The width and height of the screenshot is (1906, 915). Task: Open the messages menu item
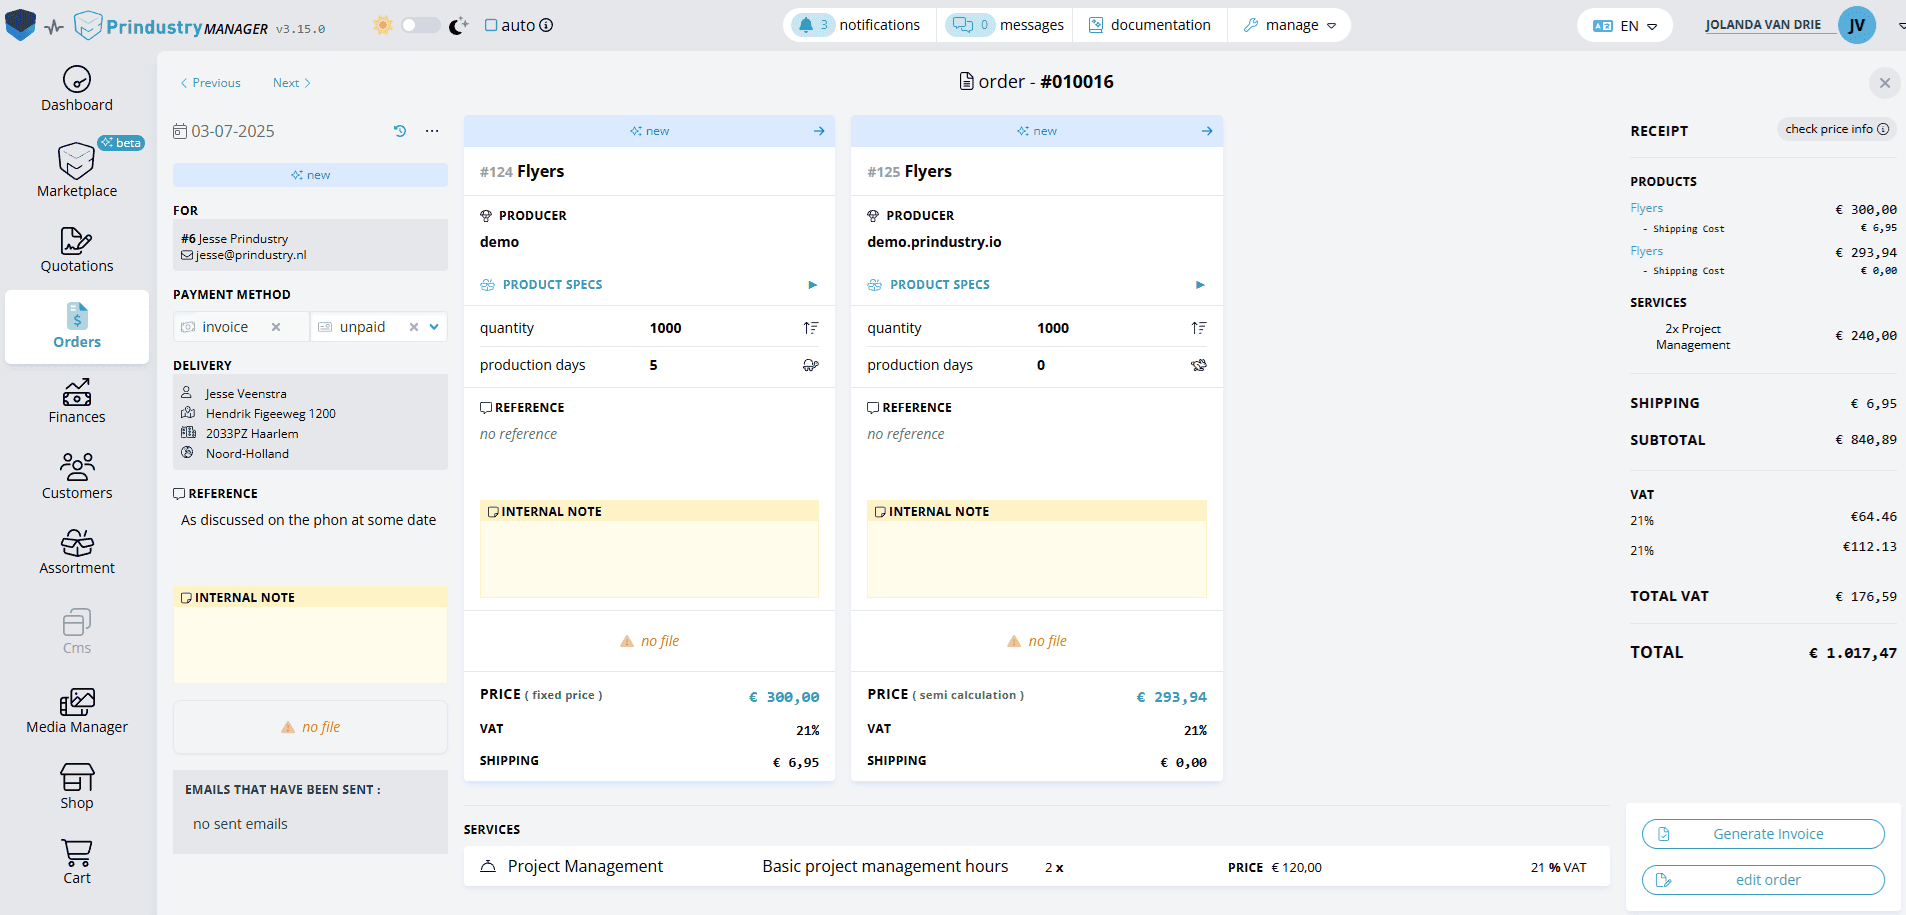(1006, 25)
